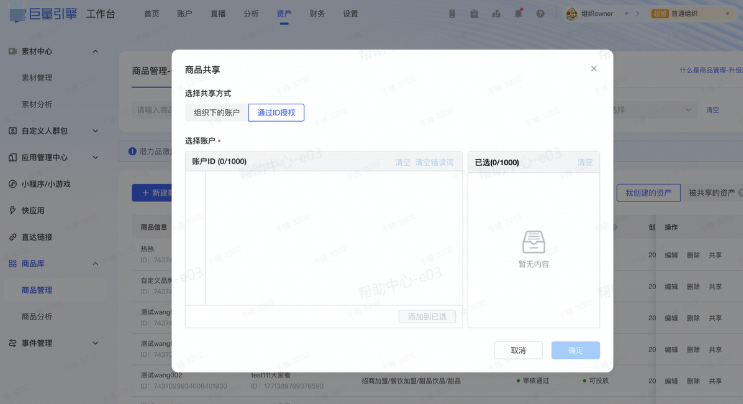Screen dimensions: 743x404
Task: Open the 分析 top navigation item
Action: (x=251, y=14)
